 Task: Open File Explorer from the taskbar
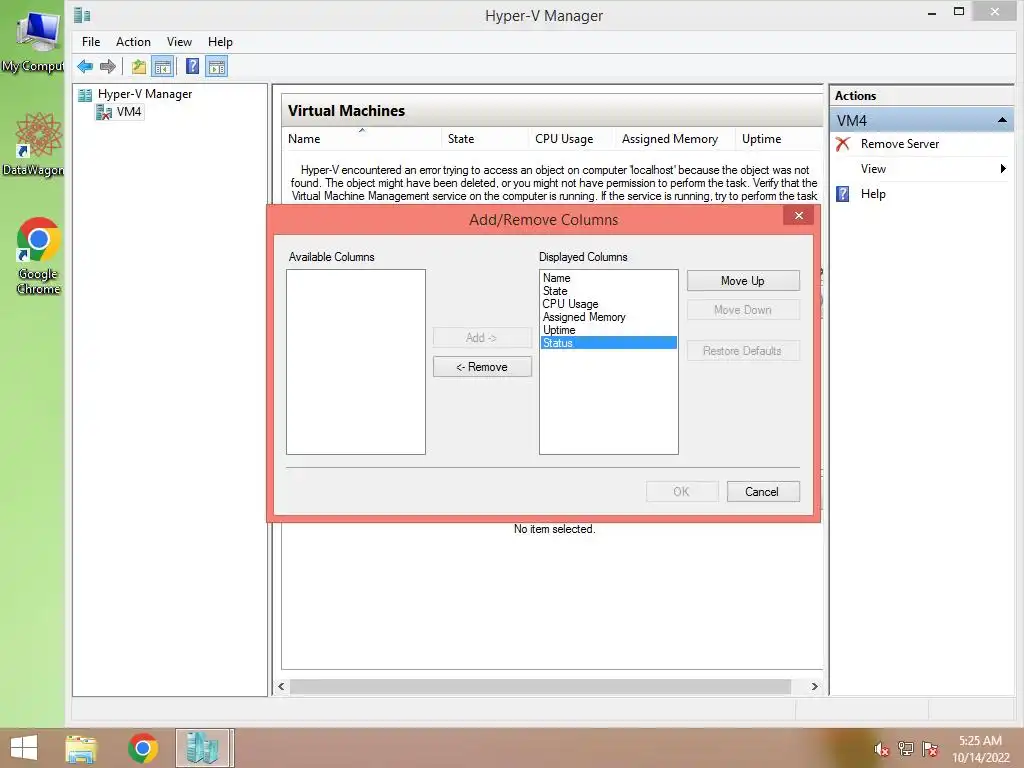click(x=81, y=748)
